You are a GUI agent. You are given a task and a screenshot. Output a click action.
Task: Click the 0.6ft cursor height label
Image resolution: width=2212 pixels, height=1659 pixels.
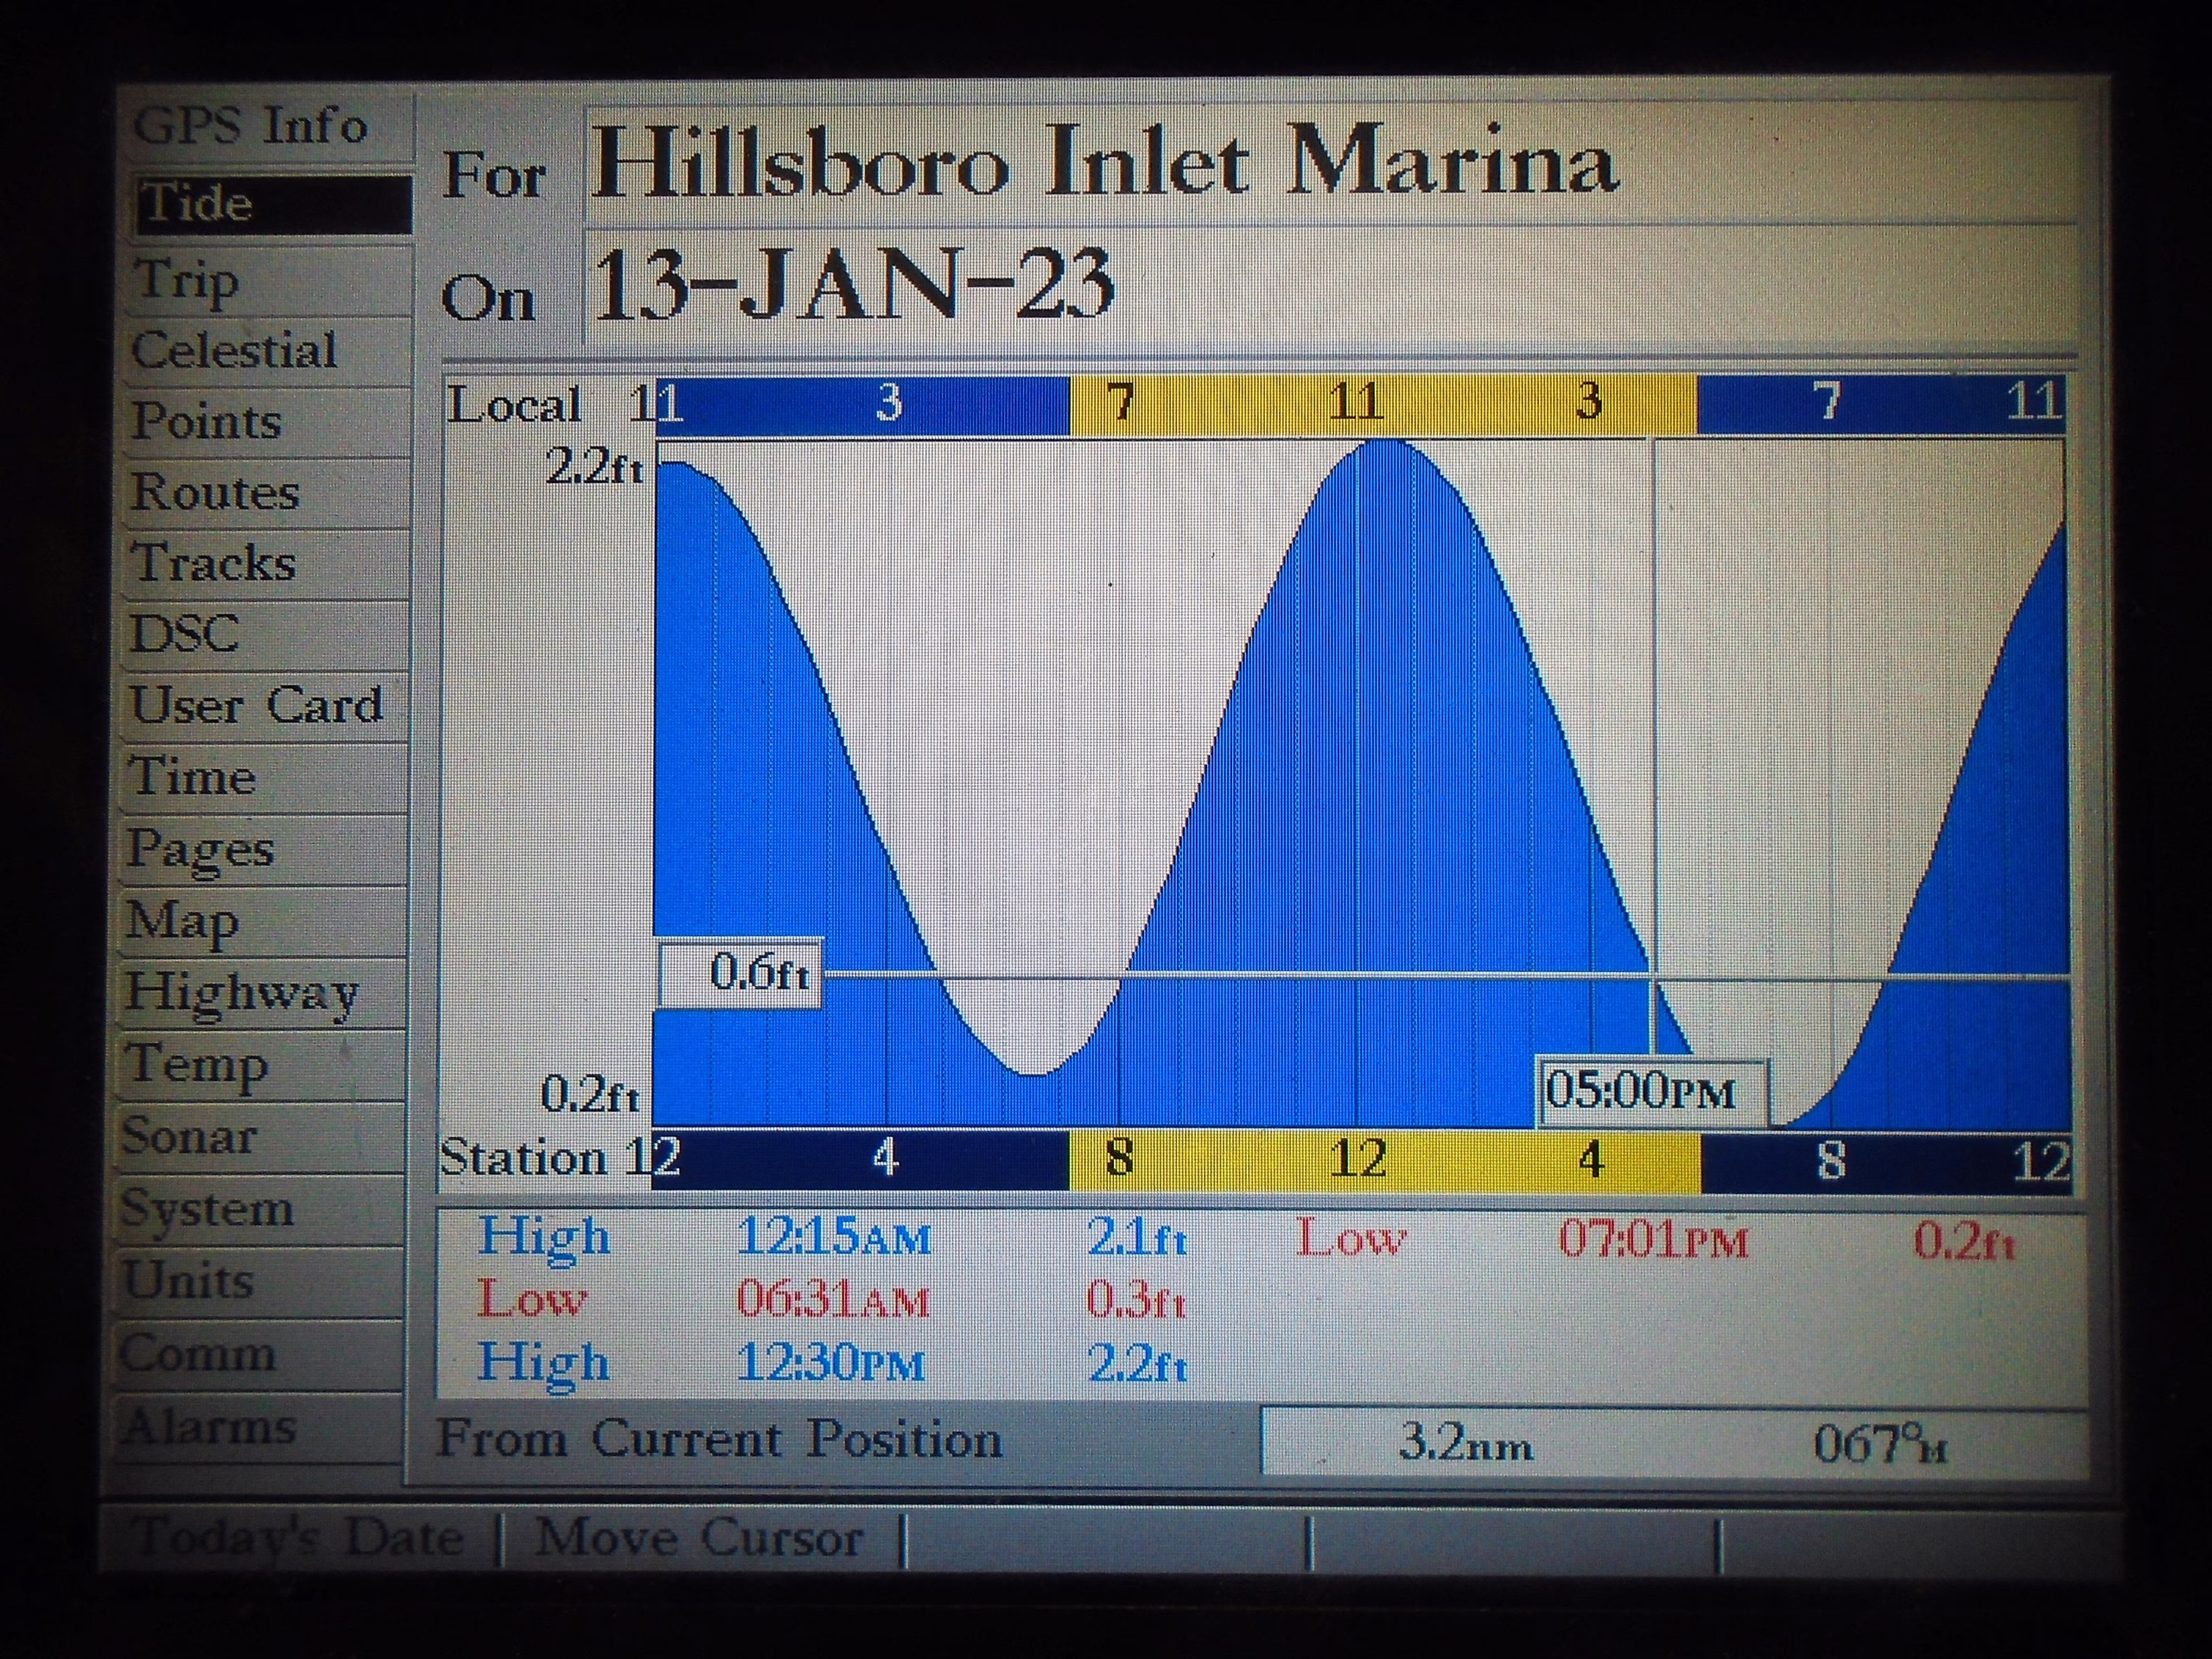tap(740, 972)
